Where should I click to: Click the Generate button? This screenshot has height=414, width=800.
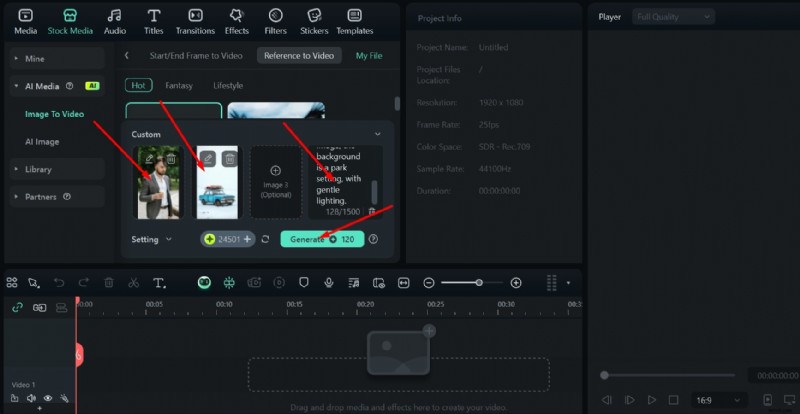pos(322,240)
